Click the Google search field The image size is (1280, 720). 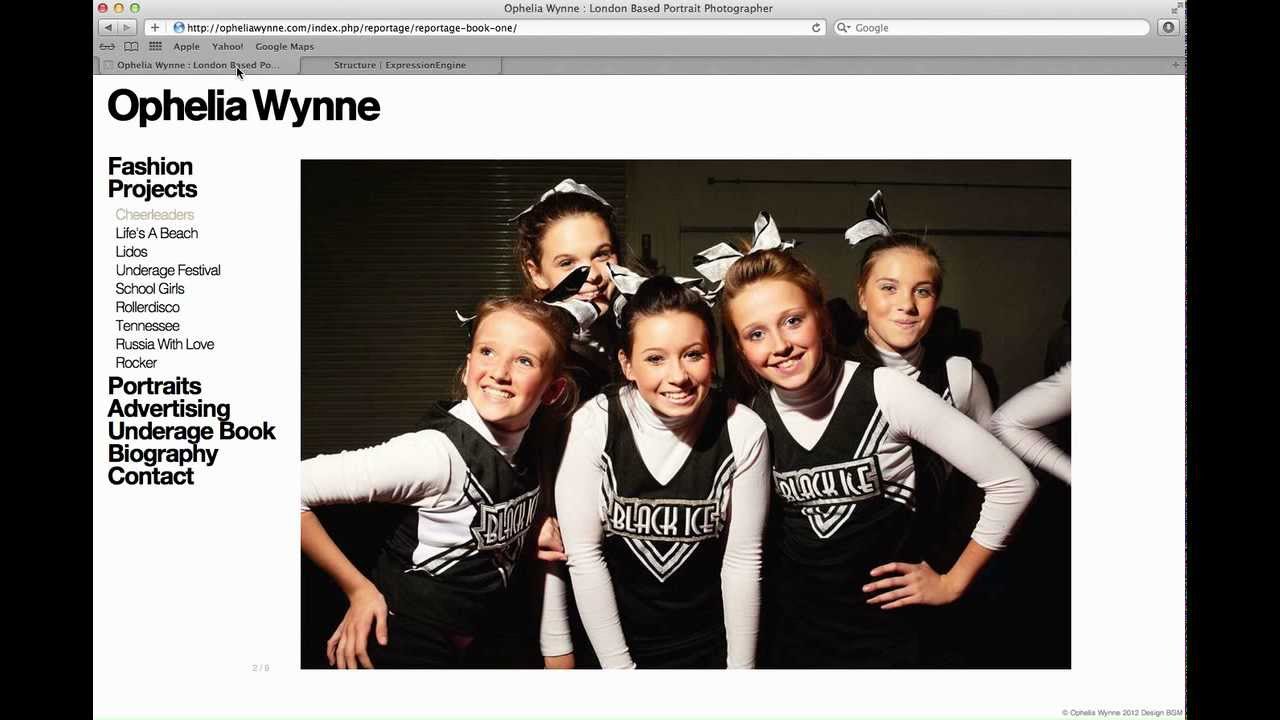tap(992, 28)
